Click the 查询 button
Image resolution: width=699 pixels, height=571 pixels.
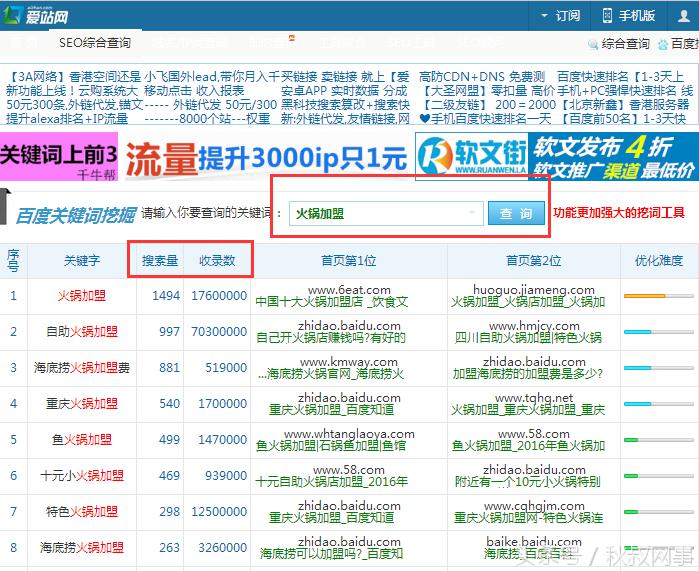(x=516, y=214)
